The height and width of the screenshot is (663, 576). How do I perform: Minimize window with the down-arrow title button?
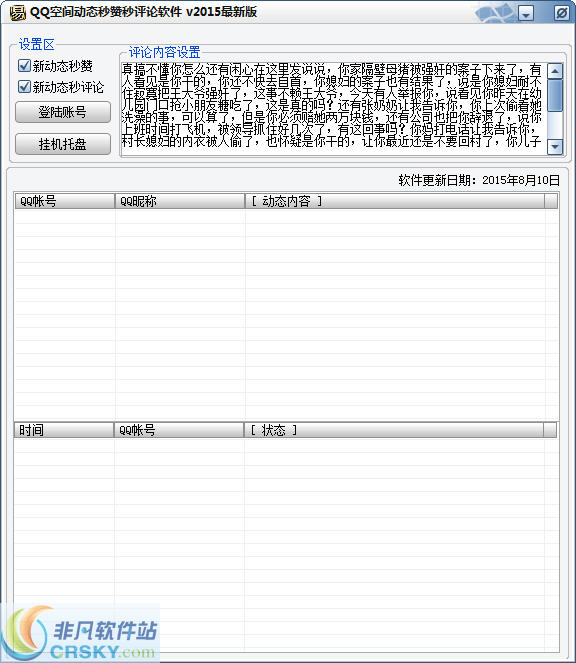(526, 13)
